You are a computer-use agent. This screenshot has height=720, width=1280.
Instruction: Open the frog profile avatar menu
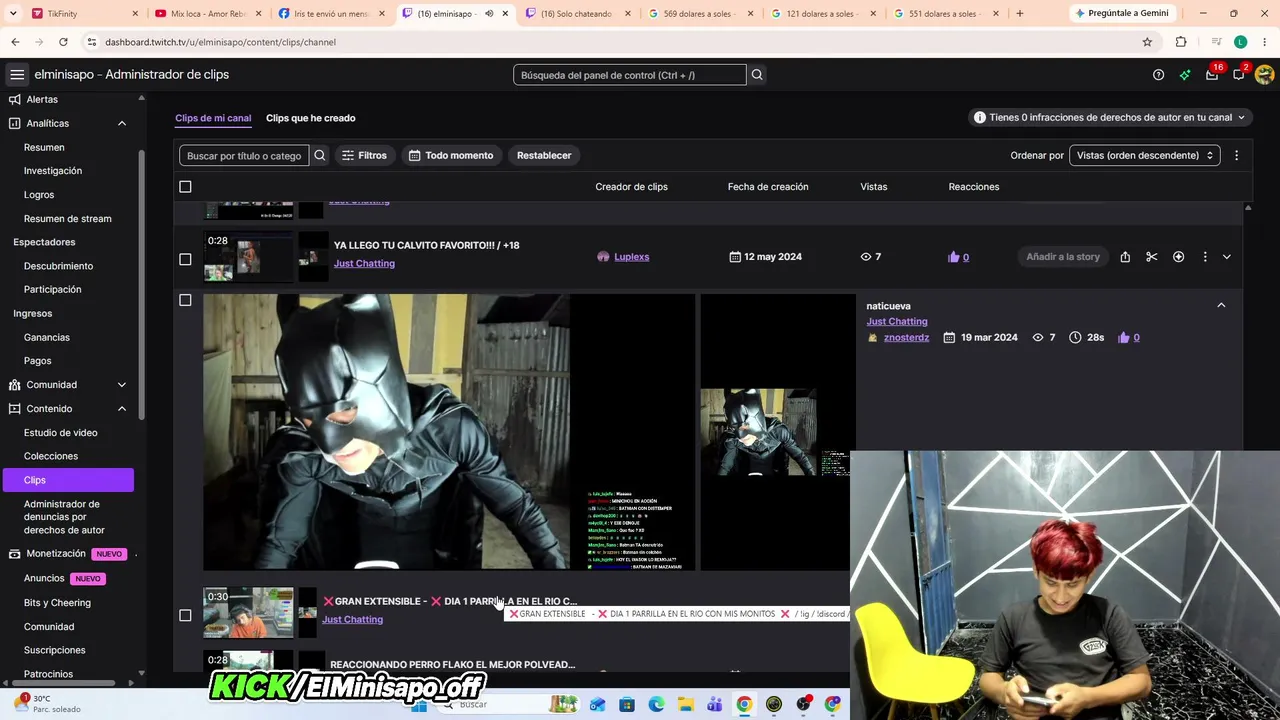(x=1264, y=75)
